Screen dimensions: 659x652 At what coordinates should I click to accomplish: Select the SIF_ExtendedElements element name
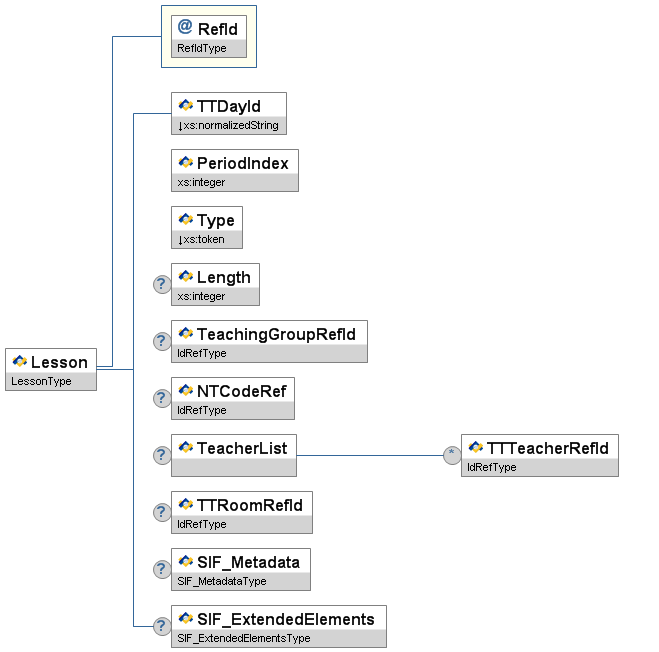tap(285, 619)
